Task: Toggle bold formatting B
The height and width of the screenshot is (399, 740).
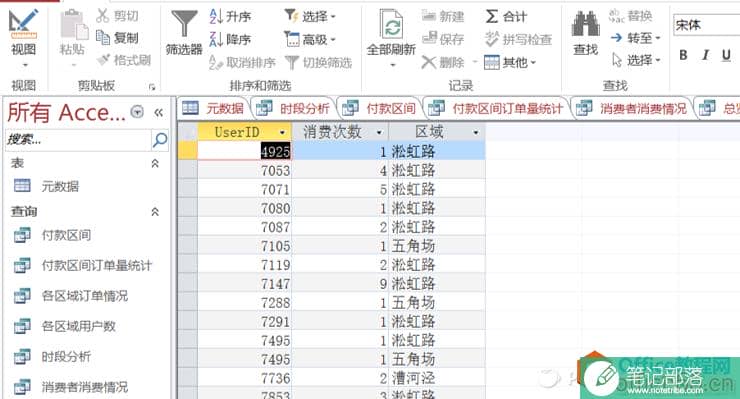Action: click(x=683, y=55)
